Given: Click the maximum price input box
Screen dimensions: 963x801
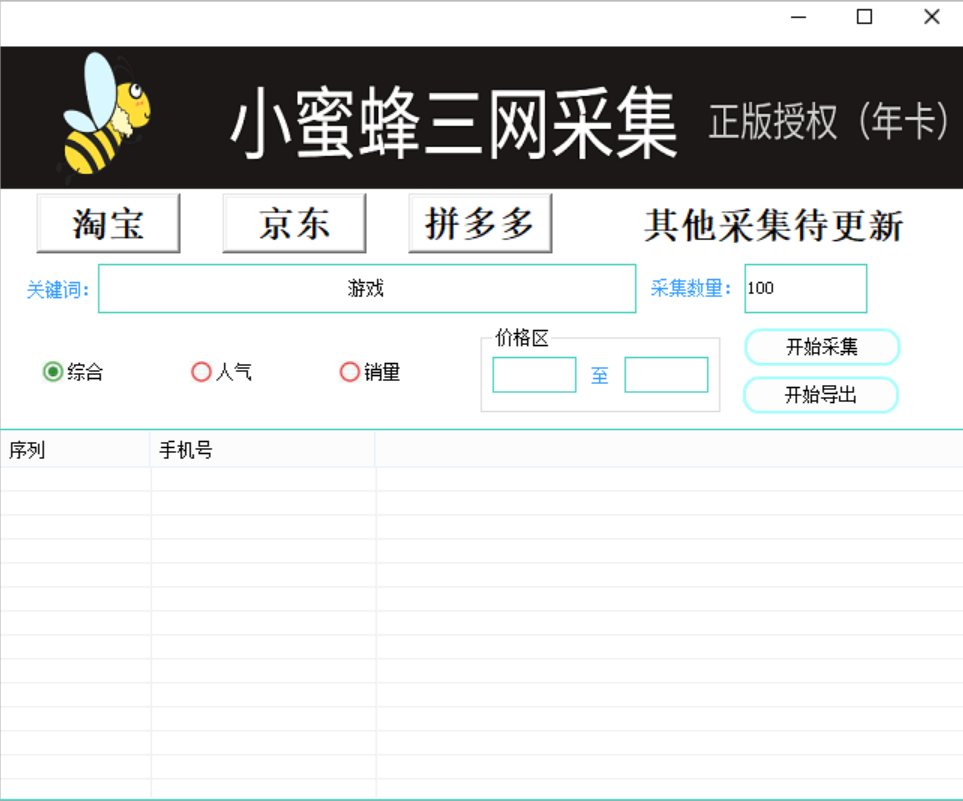Looking at the screenshot, I should 665,374.
